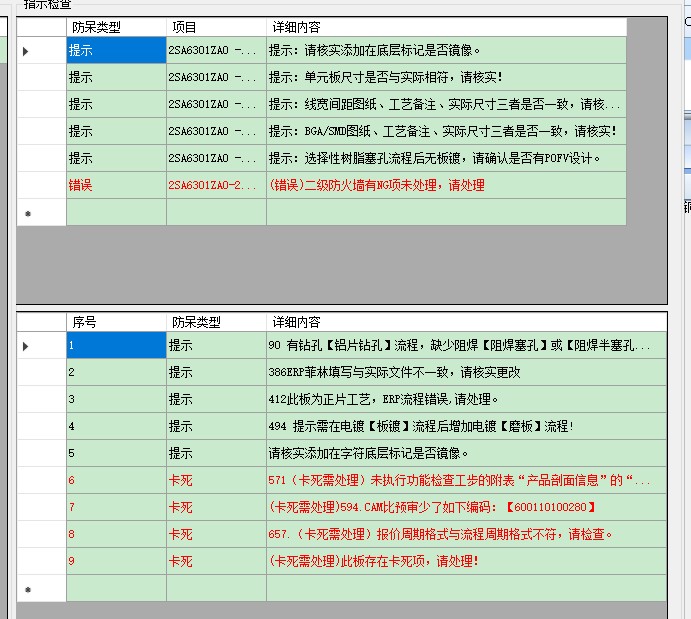Click the row selector arrow of lower table

(26, 346)
